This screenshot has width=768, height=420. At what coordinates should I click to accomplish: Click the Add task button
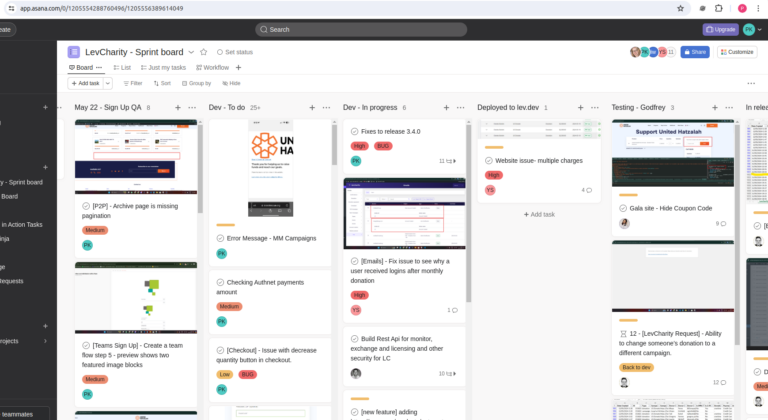tap(85, 83)
